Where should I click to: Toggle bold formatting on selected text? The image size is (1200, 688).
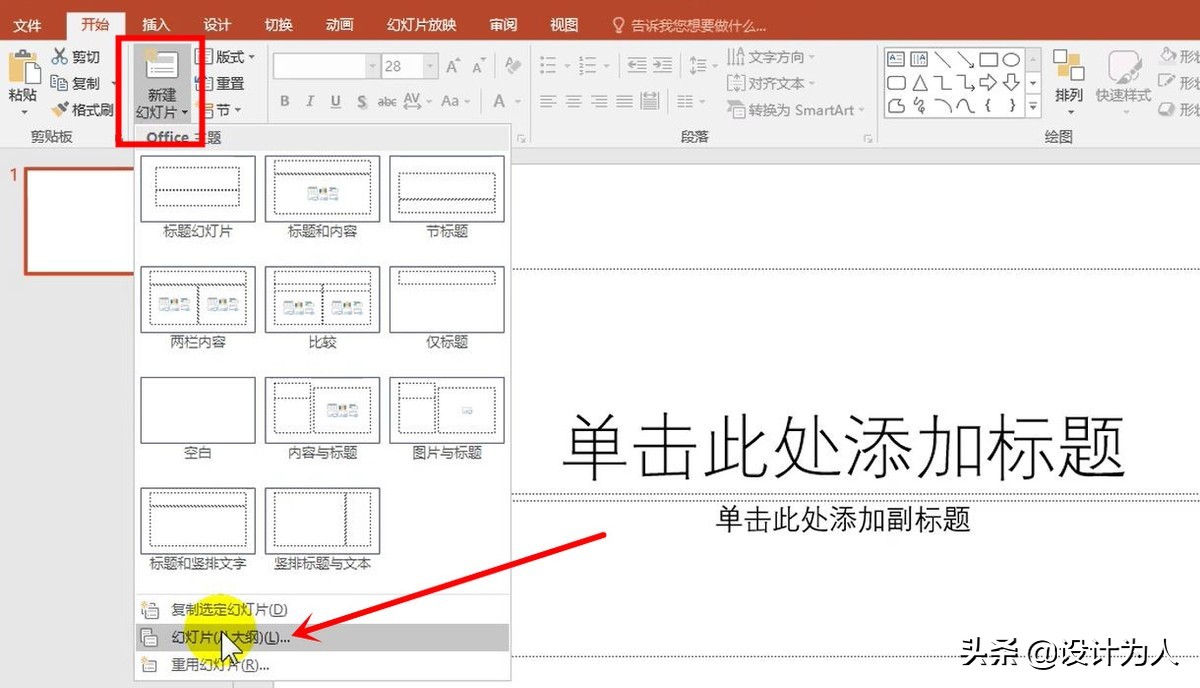pyautogui.click(x=284, y=101)
